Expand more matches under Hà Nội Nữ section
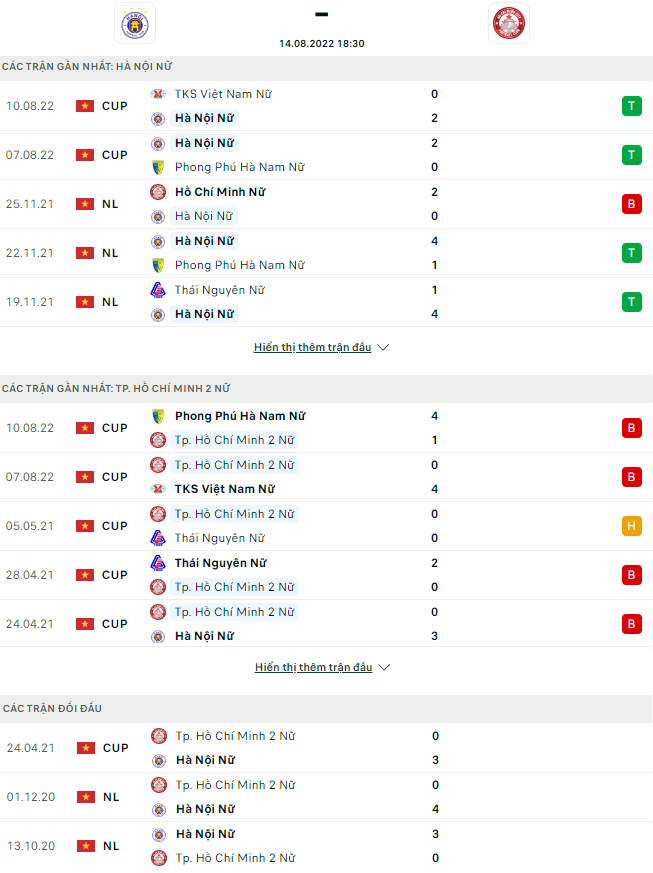Viewport: 653px width, 873px height. click(312, 347)
